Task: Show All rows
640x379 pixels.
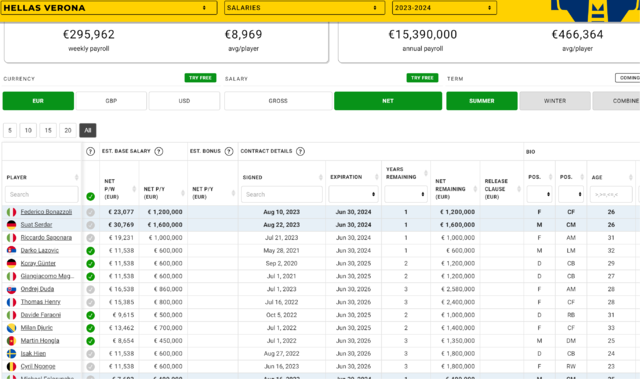Action: 88,131
